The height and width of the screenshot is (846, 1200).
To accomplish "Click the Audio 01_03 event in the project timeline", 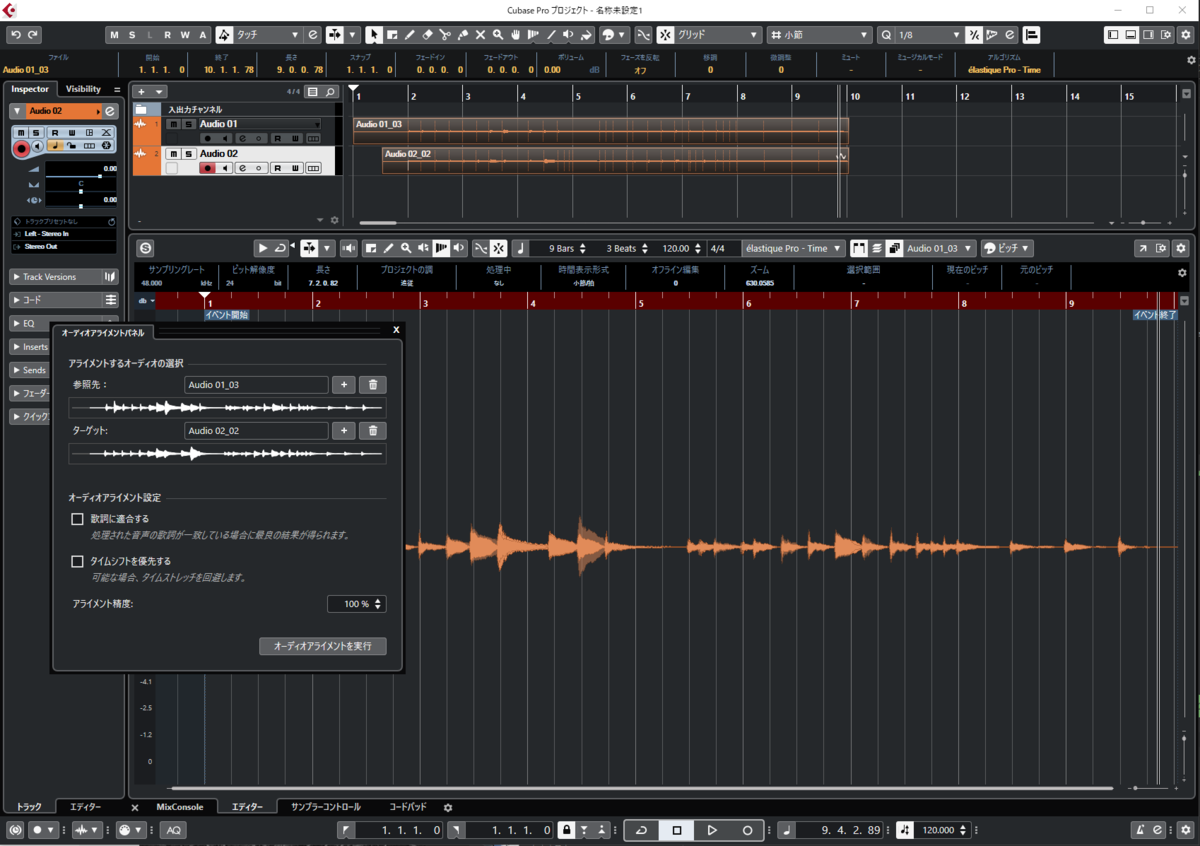I will click(600, 131).
